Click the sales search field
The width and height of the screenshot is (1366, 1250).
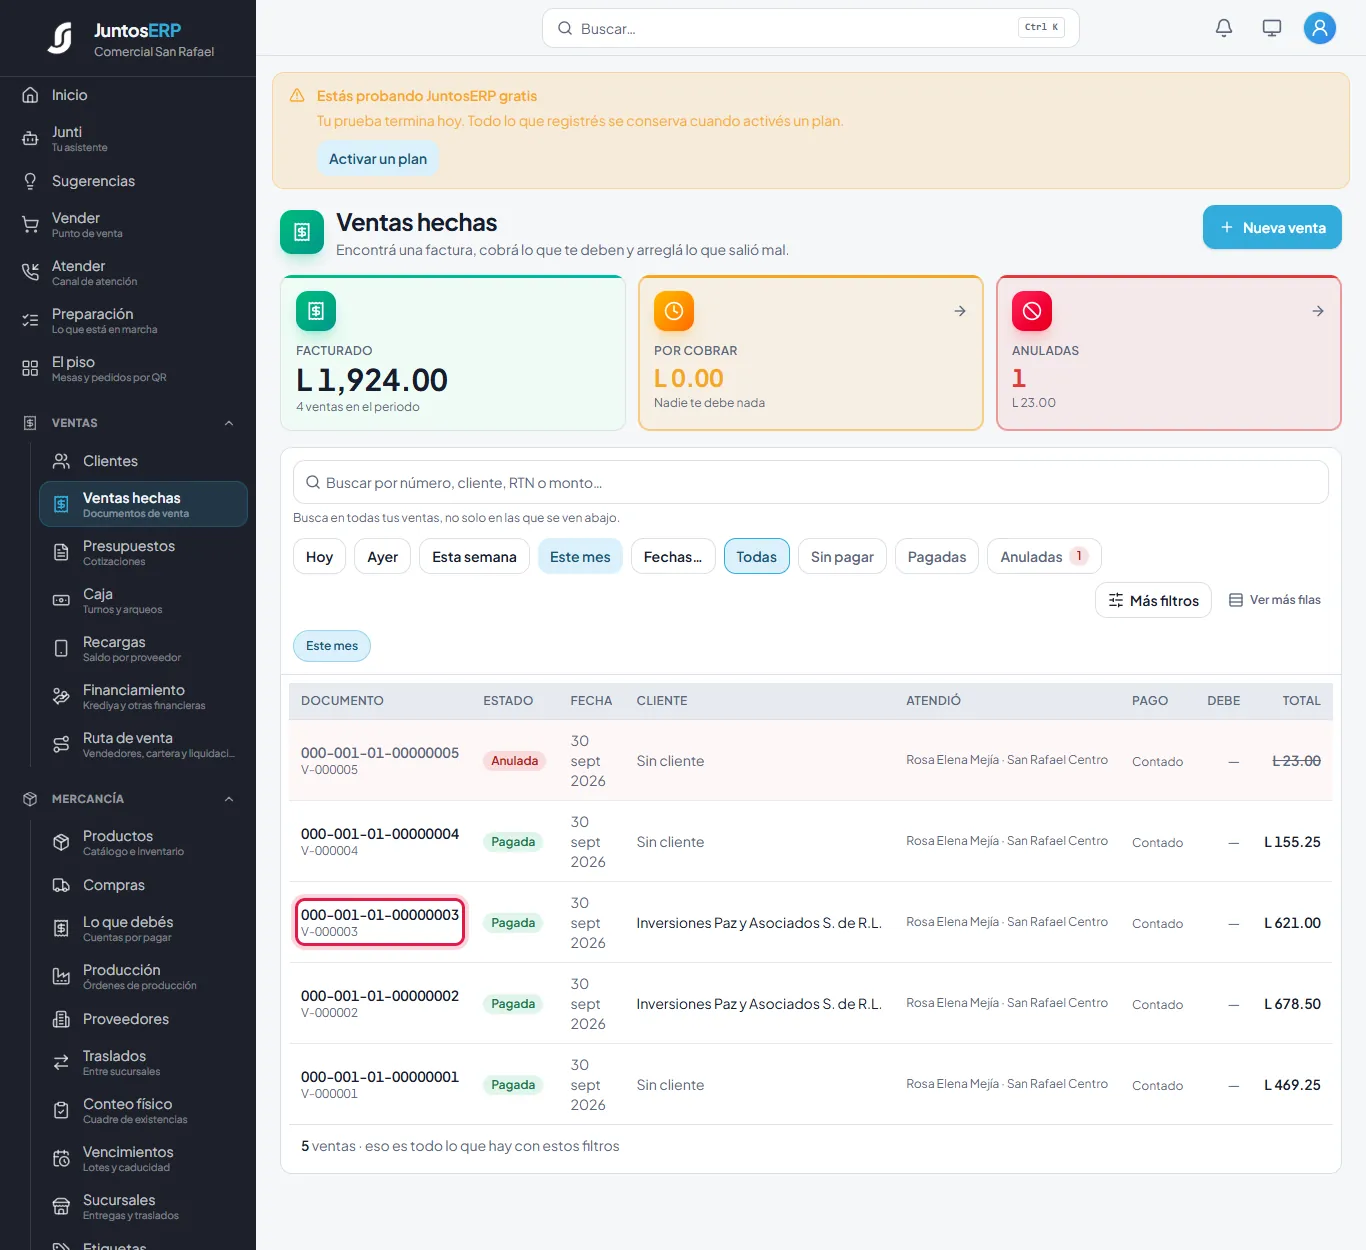point(811,483)
